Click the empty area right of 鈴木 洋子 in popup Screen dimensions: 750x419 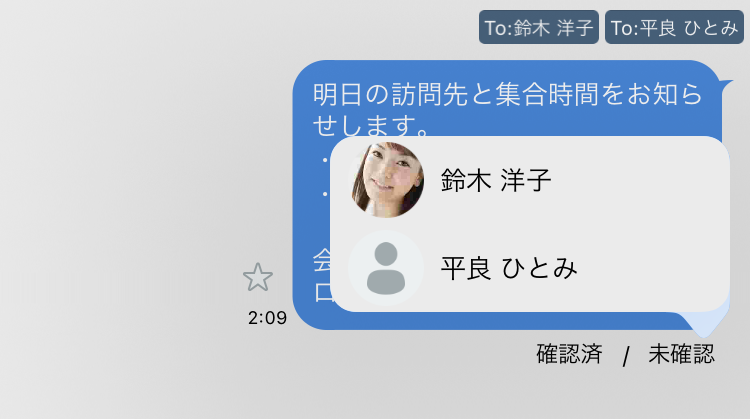(x=639, y=180)
